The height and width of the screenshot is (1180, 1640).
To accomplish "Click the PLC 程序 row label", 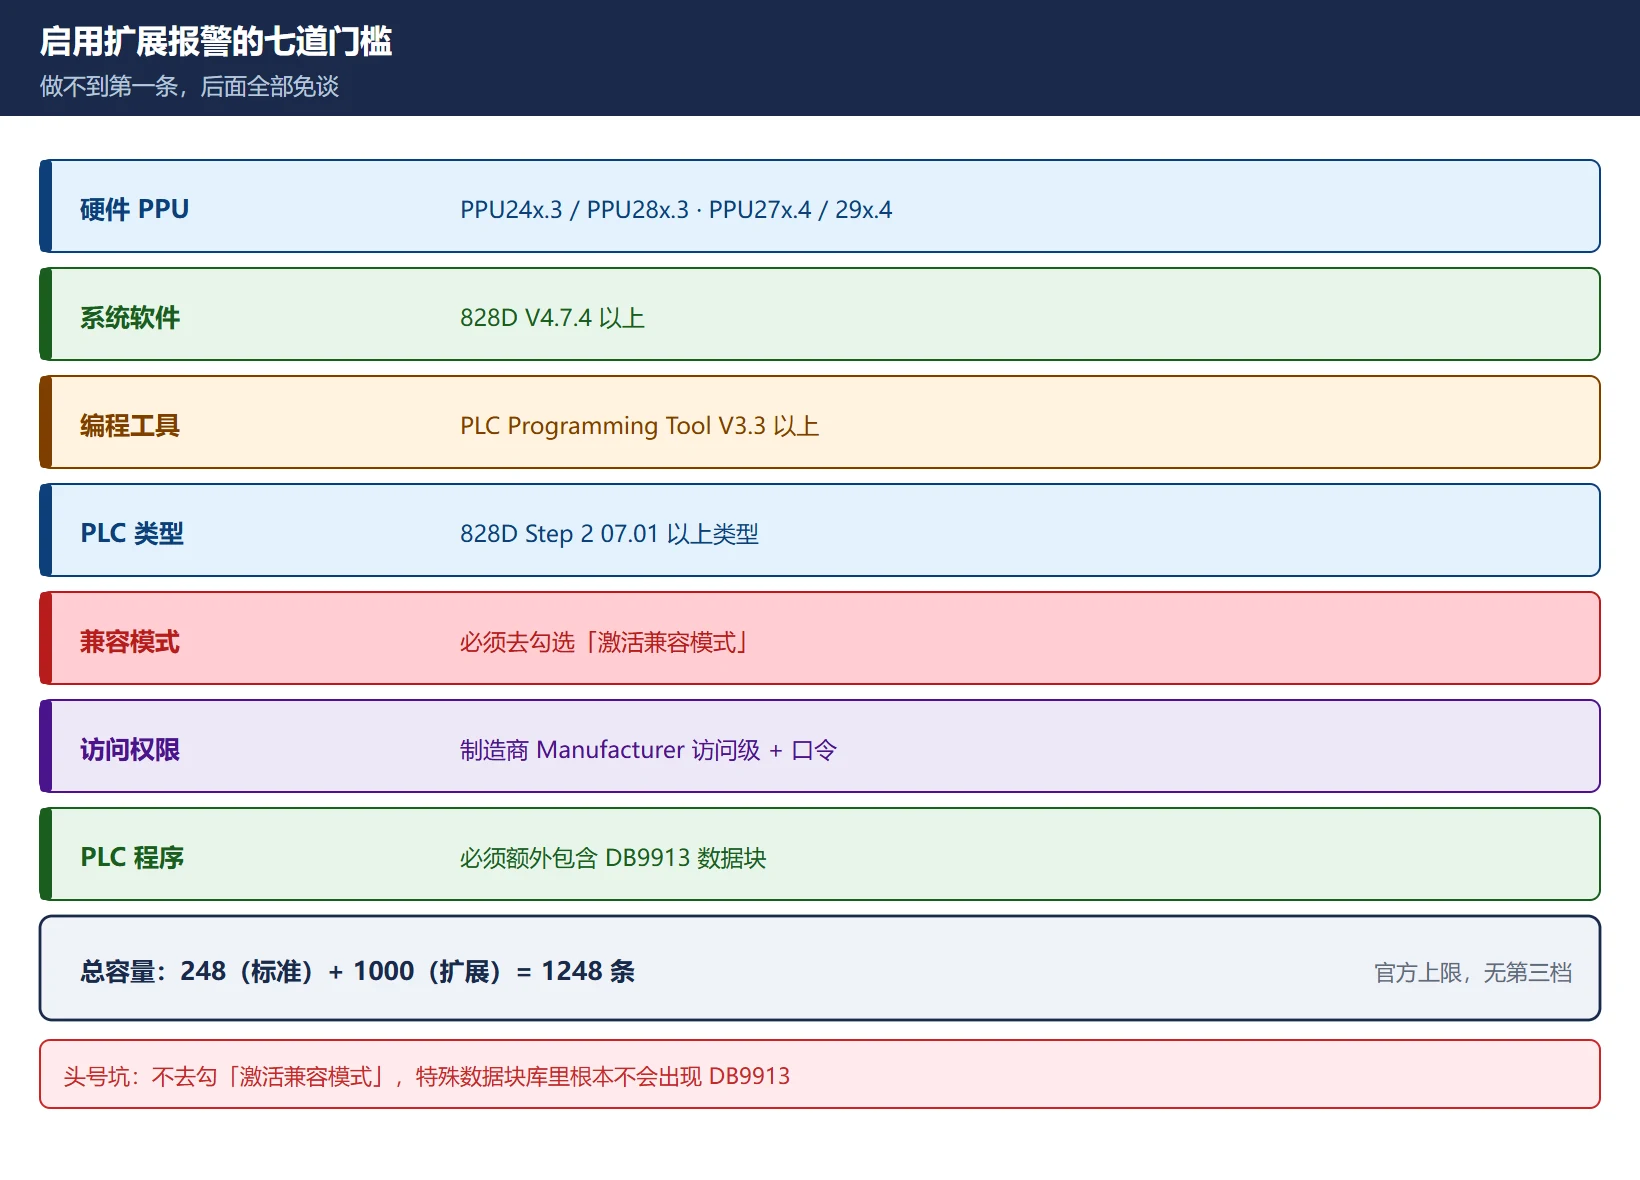I will pyautogui.click(x=132, y=857).
